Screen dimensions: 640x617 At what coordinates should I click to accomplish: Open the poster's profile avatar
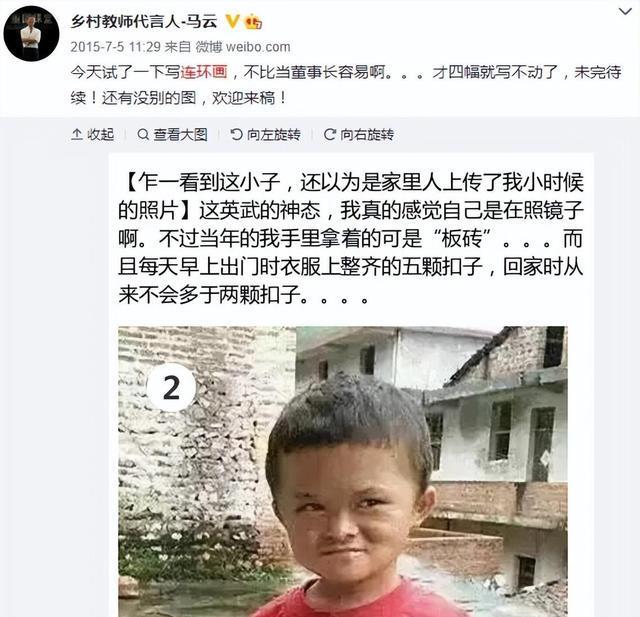click(31, 34)
